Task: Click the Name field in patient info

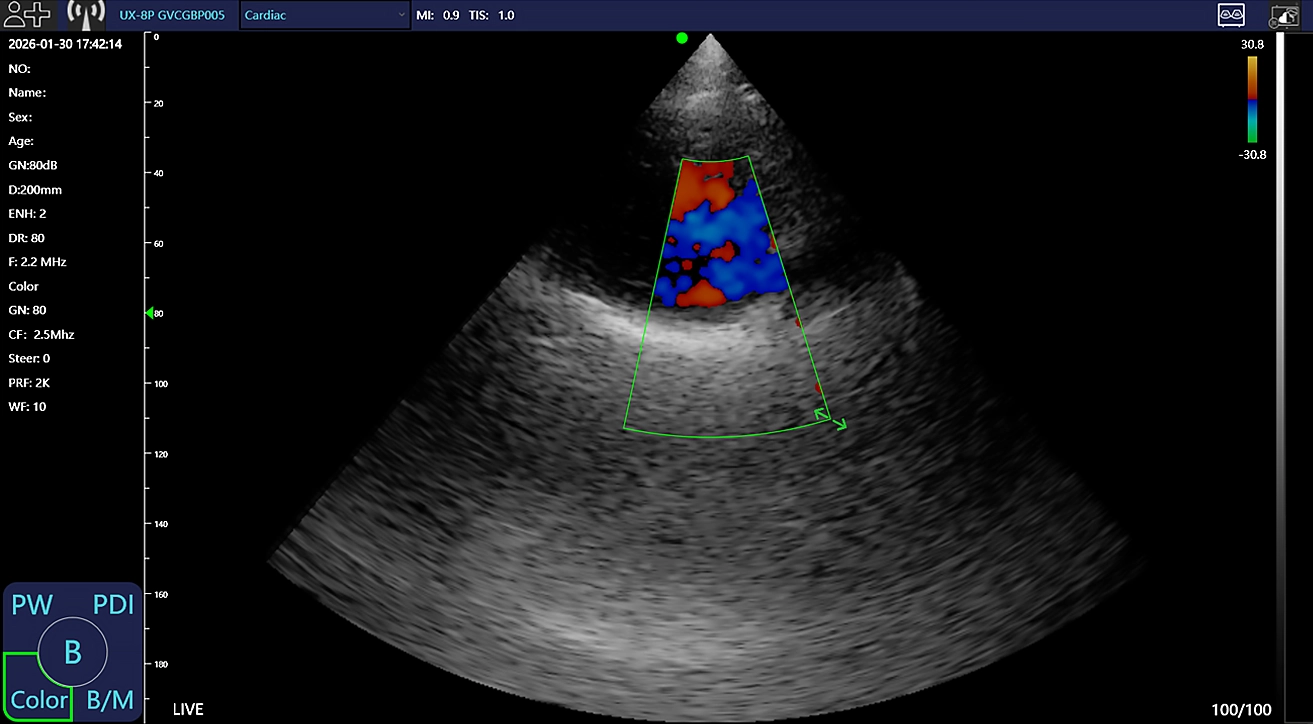Action: pyautogui.click(x=28, y=93)
